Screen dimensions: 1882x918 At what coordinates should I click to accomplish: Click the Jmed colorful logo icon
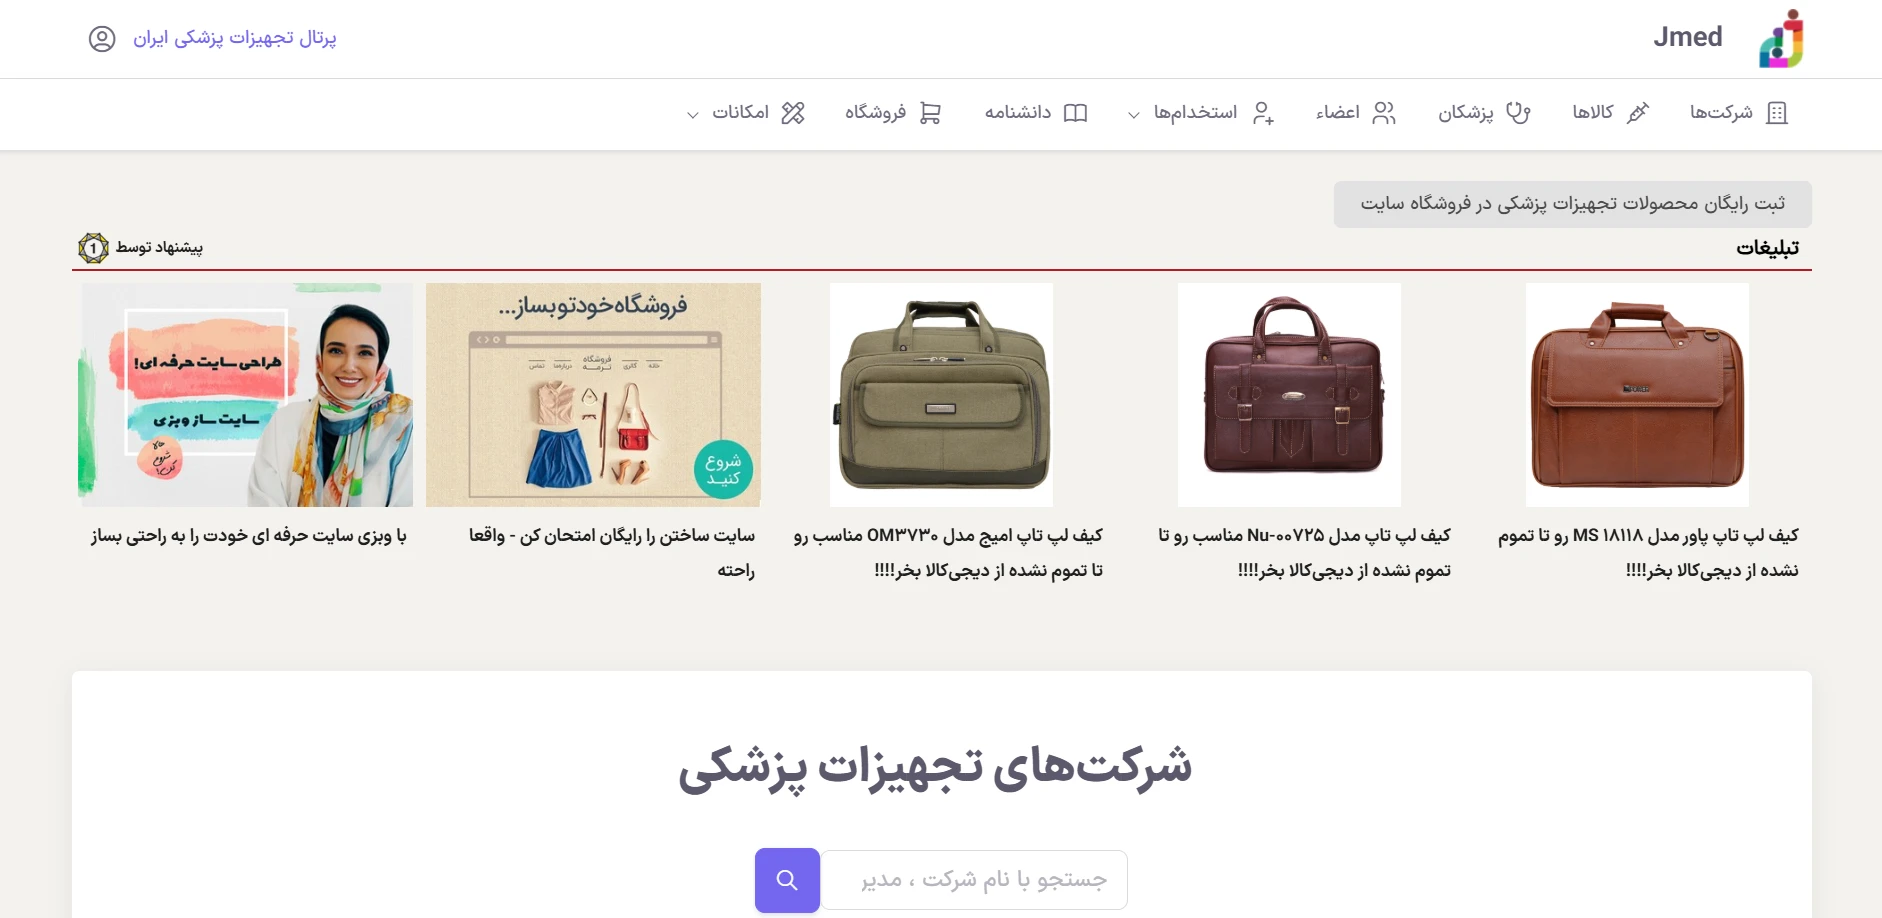click(1781, 38)
